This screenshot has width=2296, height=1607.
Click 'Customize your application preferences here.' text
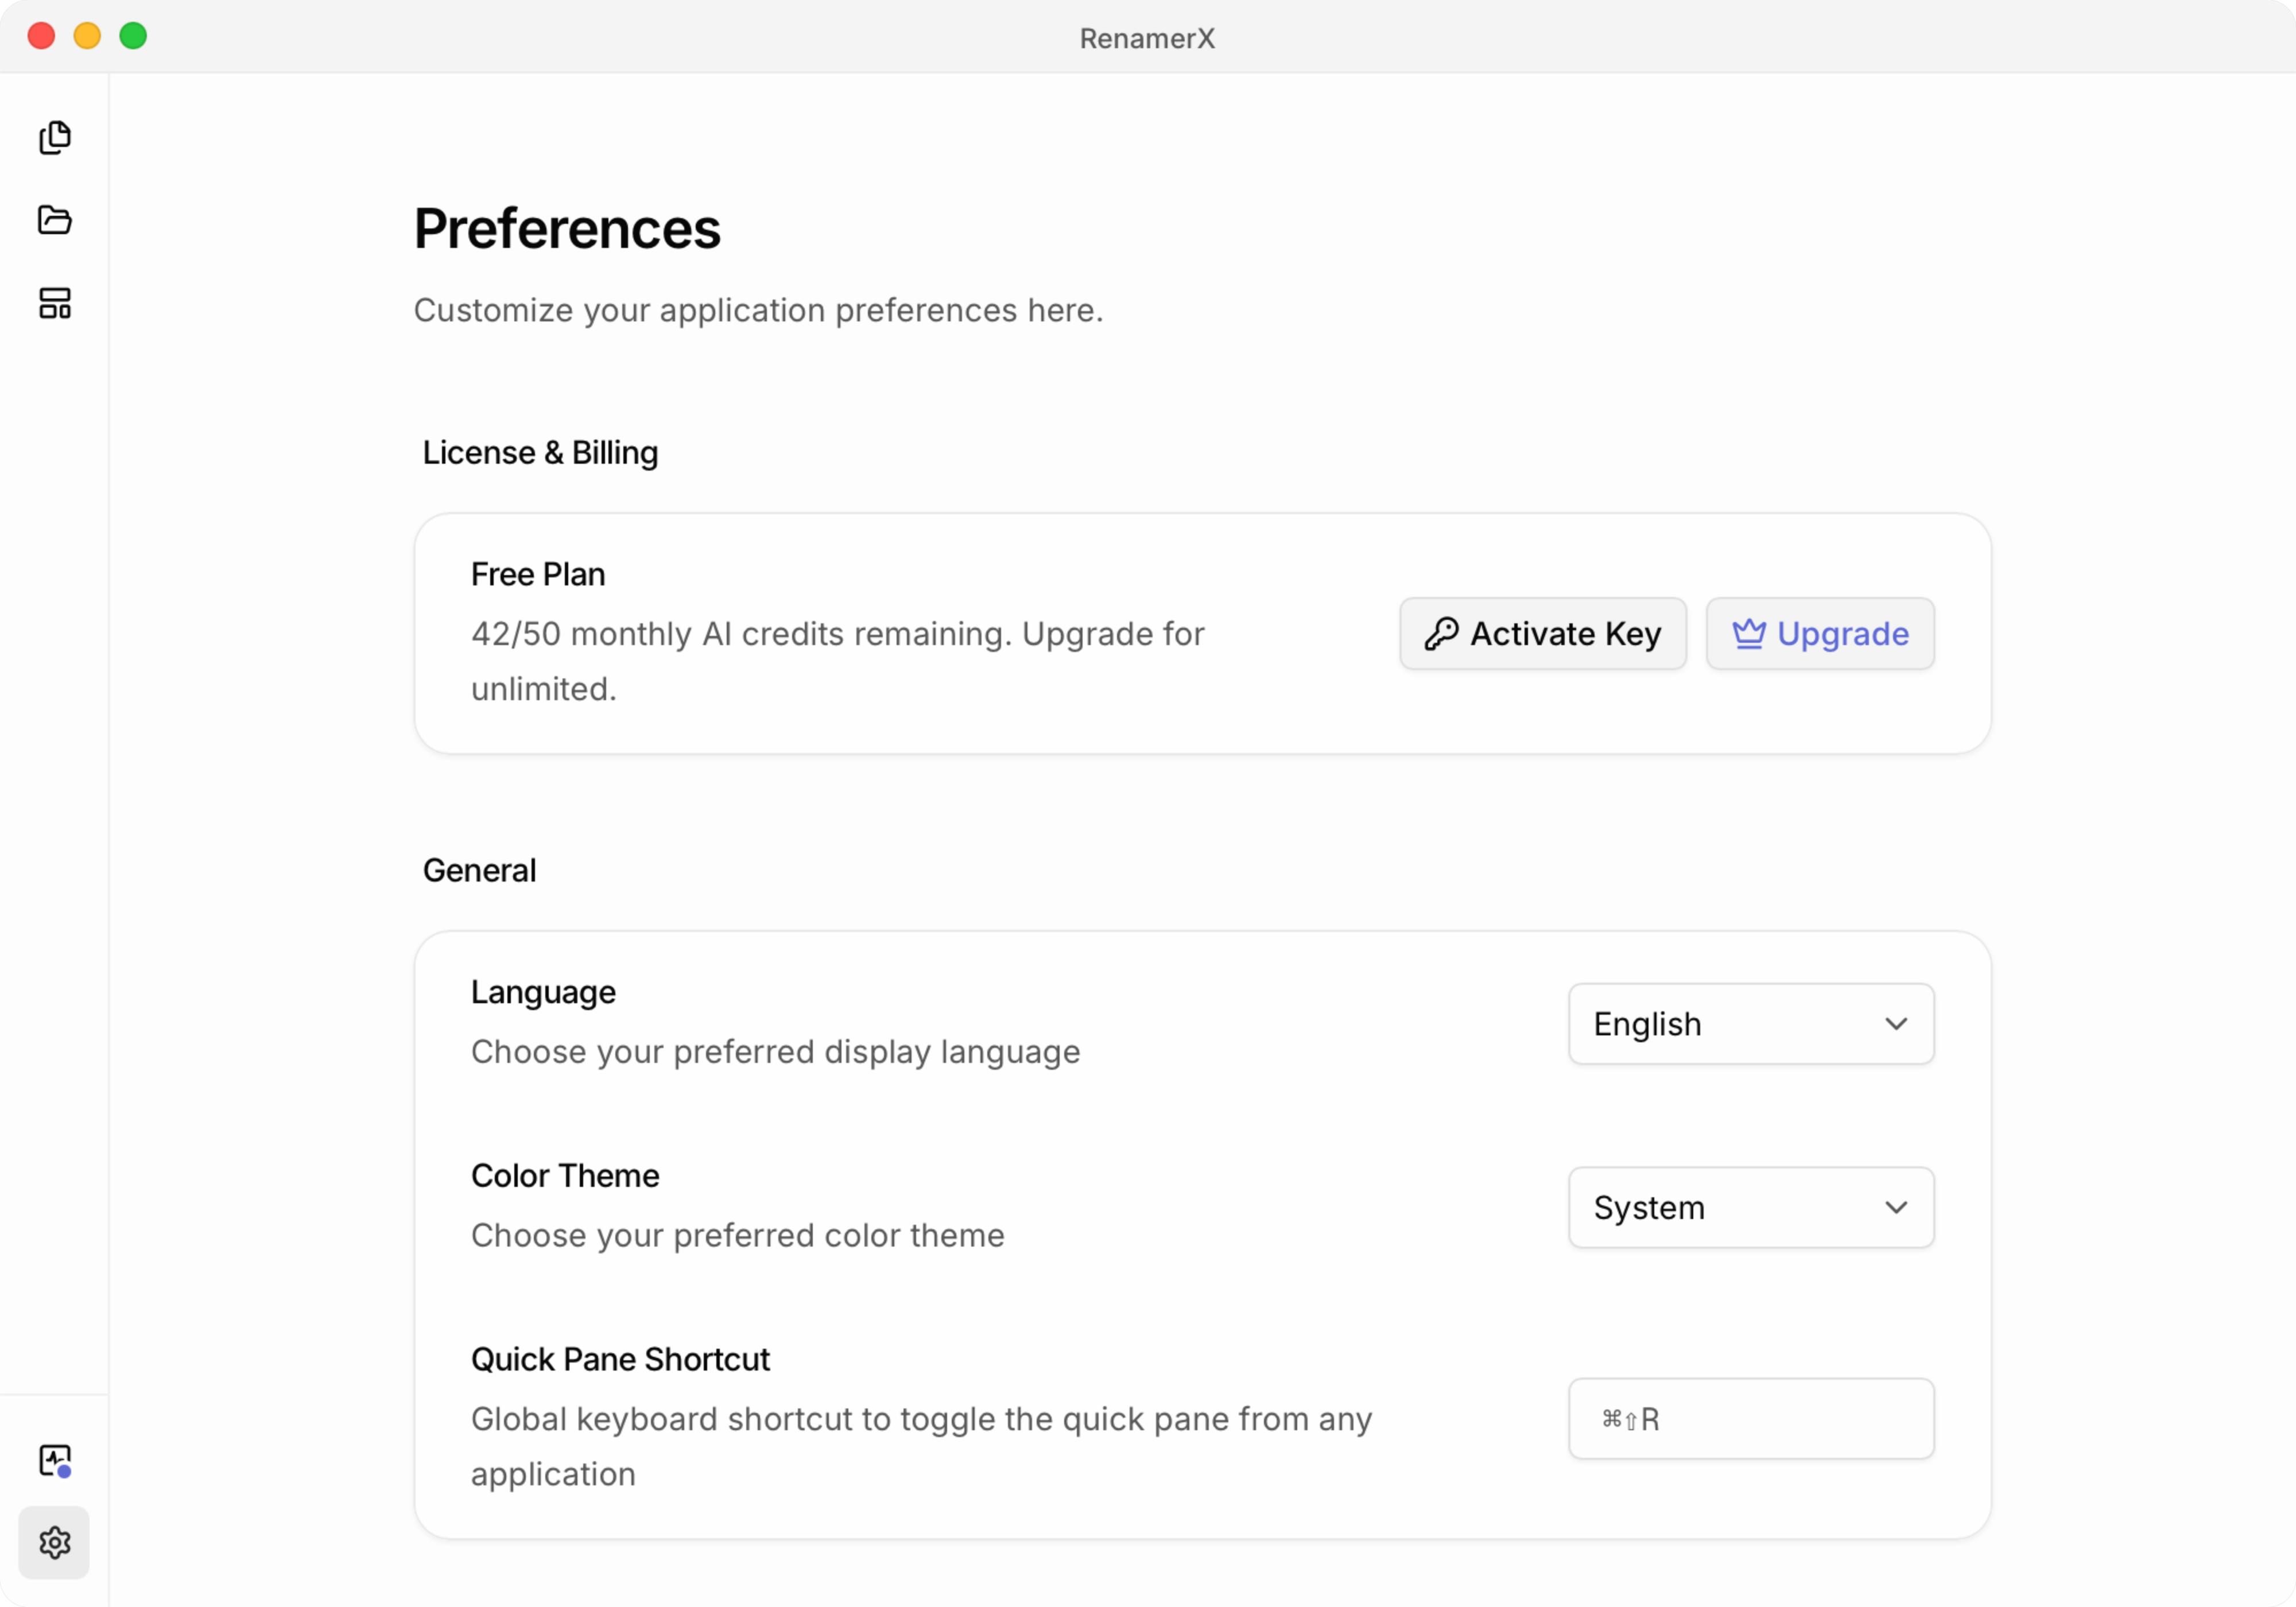point(759,311)
